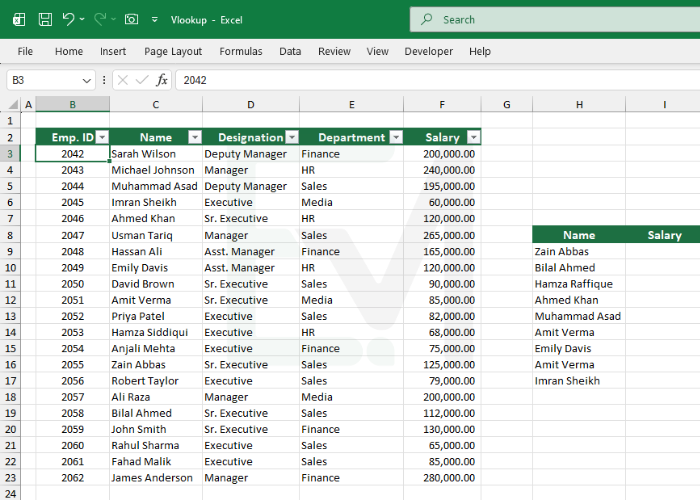The image size is (700, 500).
Task: Select cell Asst. Manager for Hassan Ali
Action: click(251, 251)
